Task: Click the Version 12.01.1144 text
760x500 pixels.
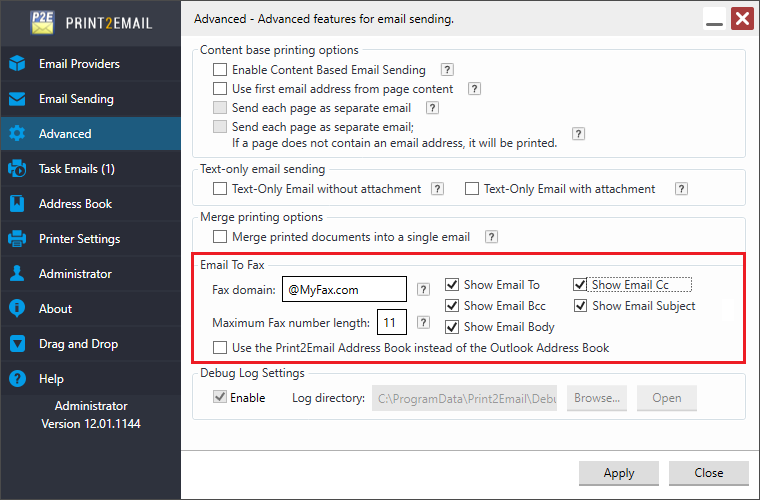Action: [x=91, y=423]
